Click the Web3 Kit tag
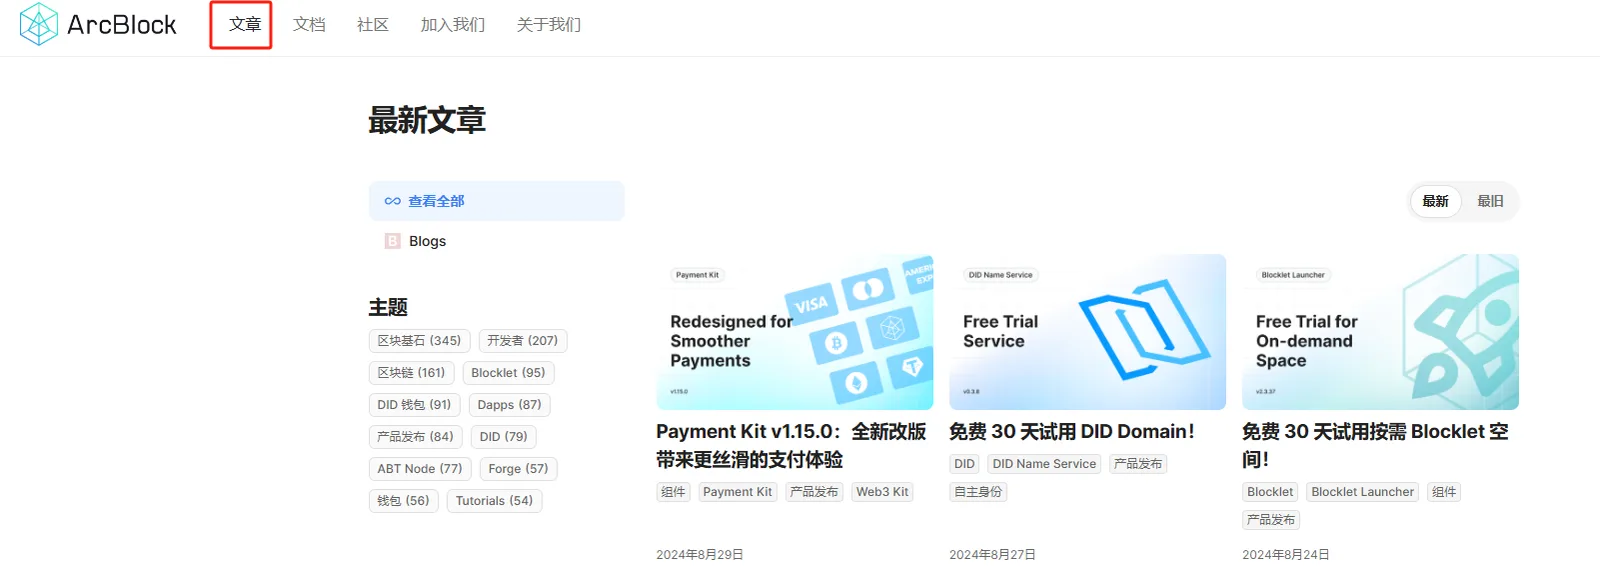This screenshot has width=1600, height=581. pos(883,492)
